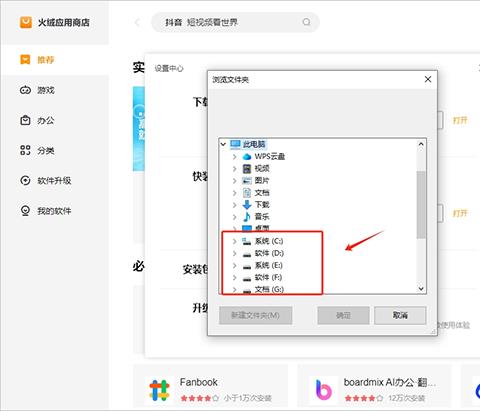
Task: Click the folder tree scroll-down arrow
Action: coord(421,288)
